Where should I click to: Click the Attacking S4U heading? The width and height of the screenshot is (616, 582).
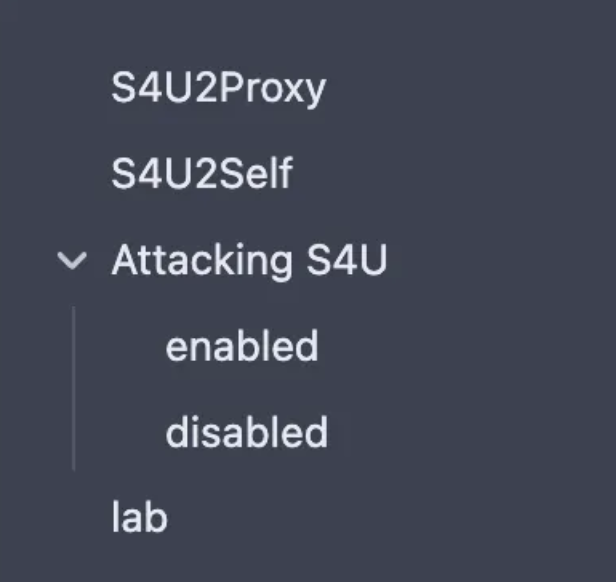(x=249, y=261)
